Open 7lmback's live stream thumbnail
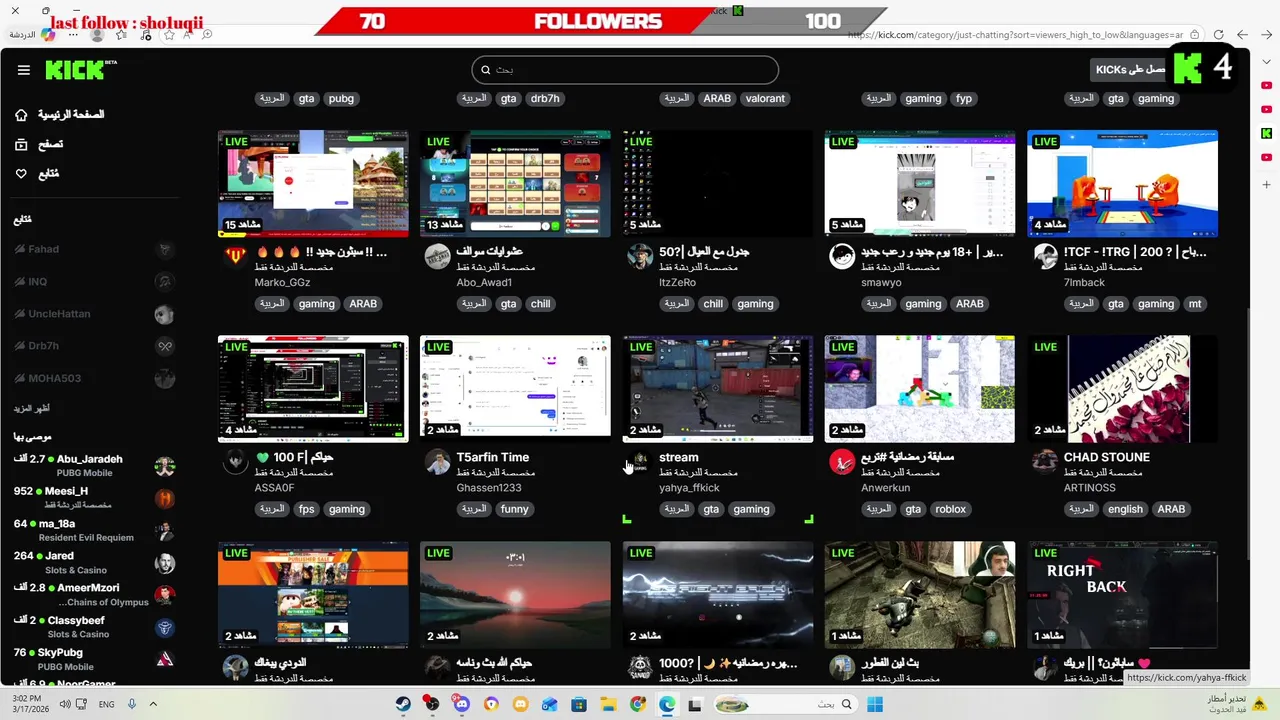1280x720 pixels. point(1122,183)
